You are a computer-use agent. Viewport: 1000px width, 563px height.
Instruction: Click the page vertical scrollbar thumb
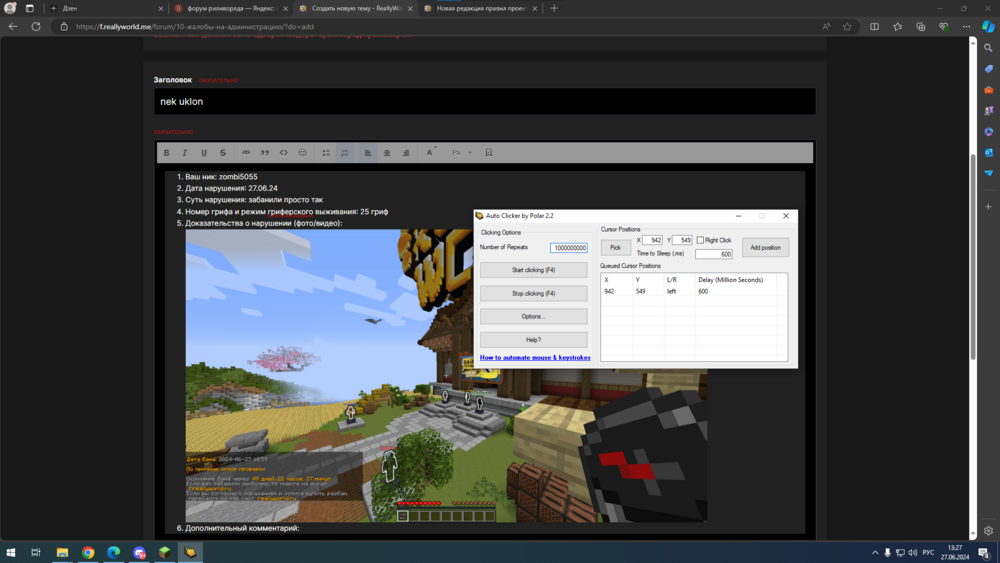coord(973,257)
